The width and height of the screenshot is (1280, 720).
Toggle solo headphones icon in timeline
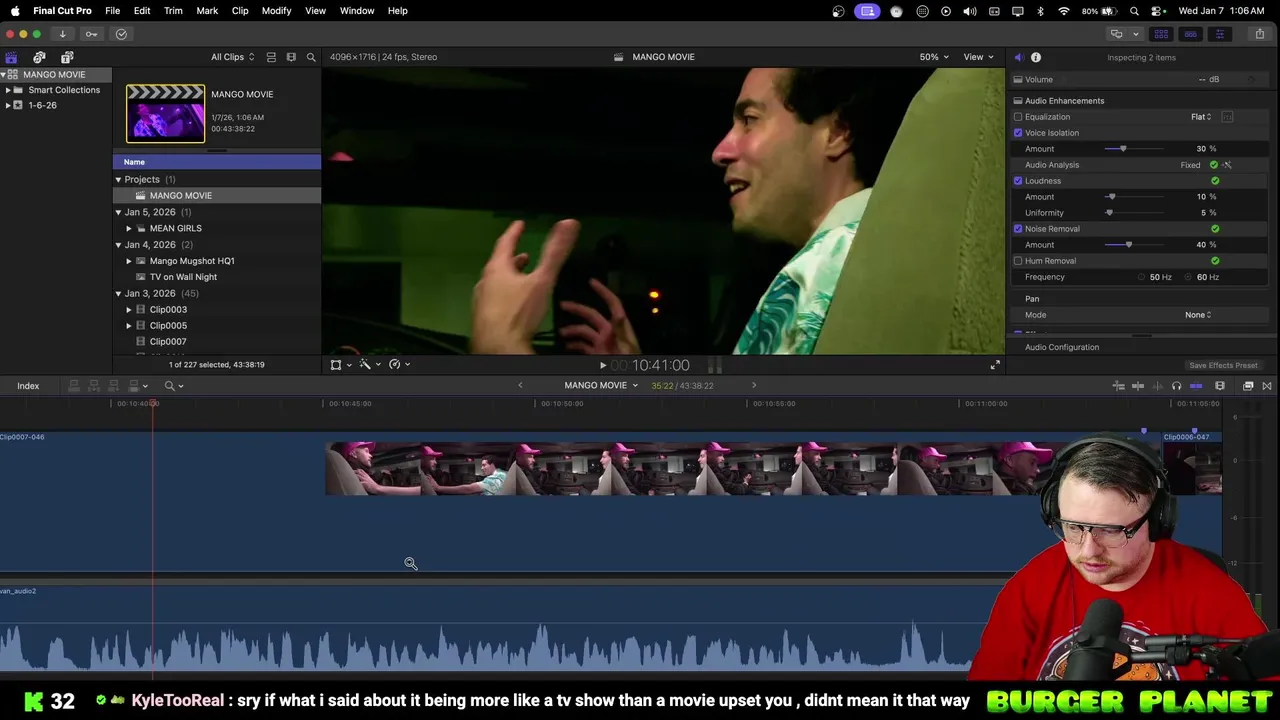[x=1176, y=386]
